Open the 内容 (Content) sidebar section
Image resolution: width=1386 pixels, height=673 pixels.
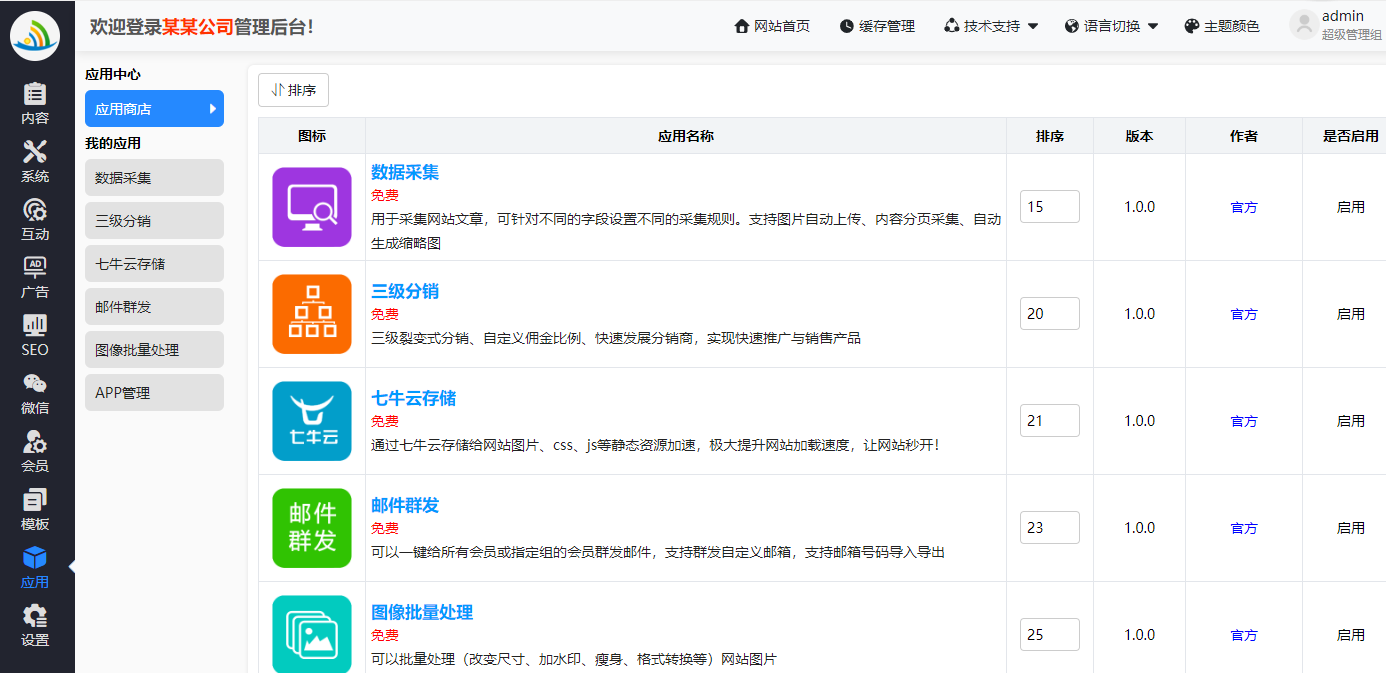point(35,104)
